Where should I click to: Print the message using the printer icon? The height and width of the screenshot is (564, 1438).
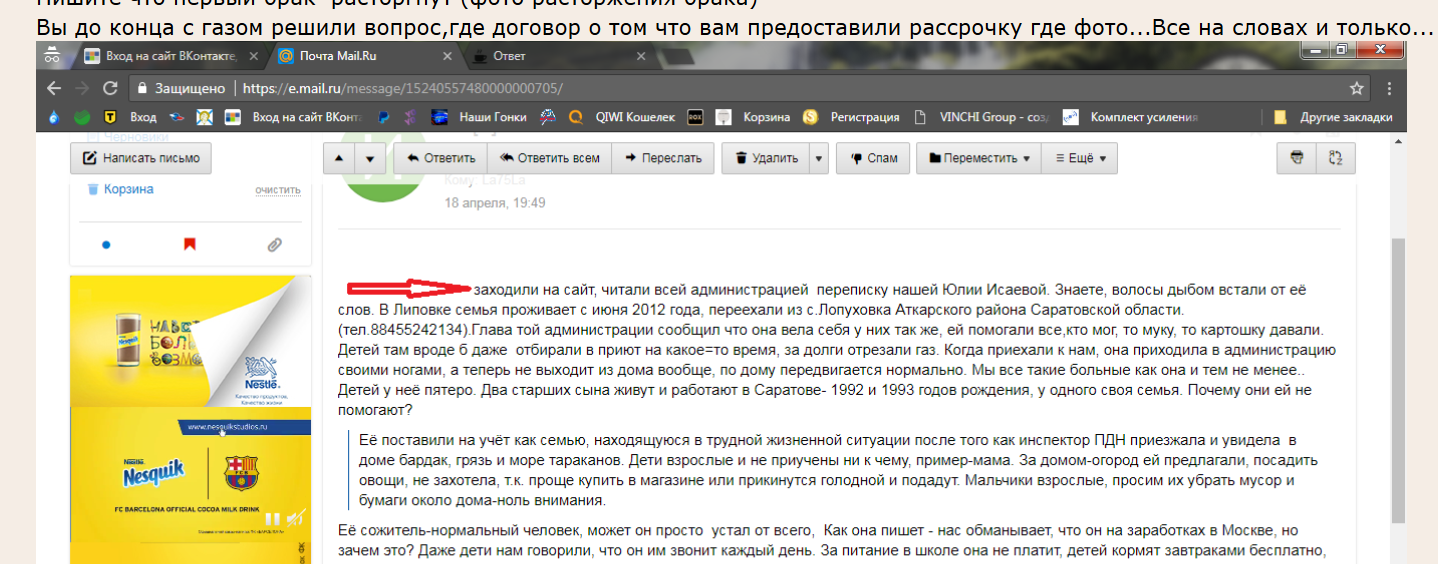click(x=1297, y=158)
